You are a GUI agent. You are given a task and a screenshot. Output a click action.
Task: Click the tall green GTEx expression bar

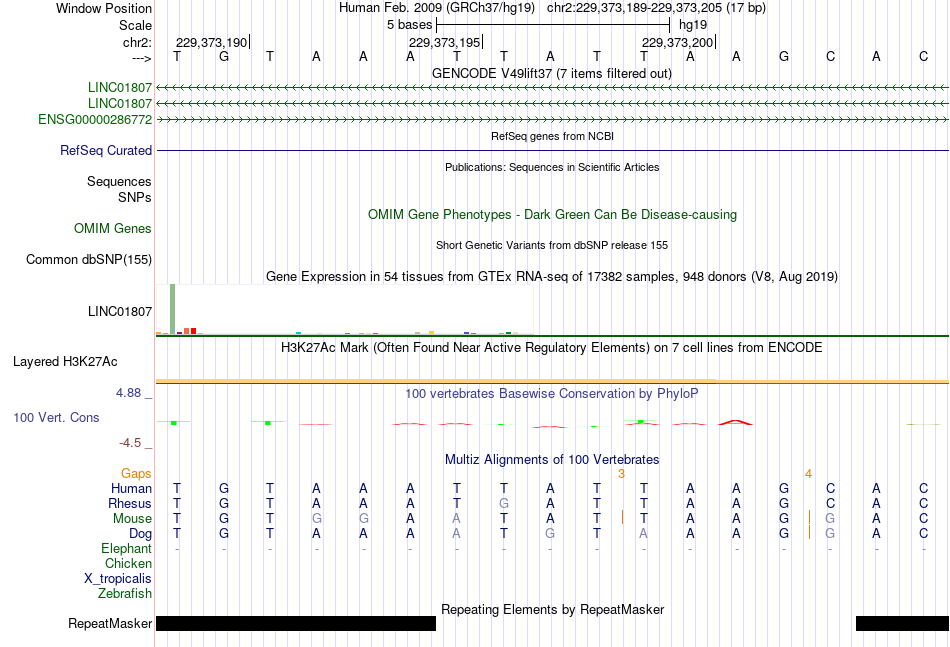pos(173,308)
